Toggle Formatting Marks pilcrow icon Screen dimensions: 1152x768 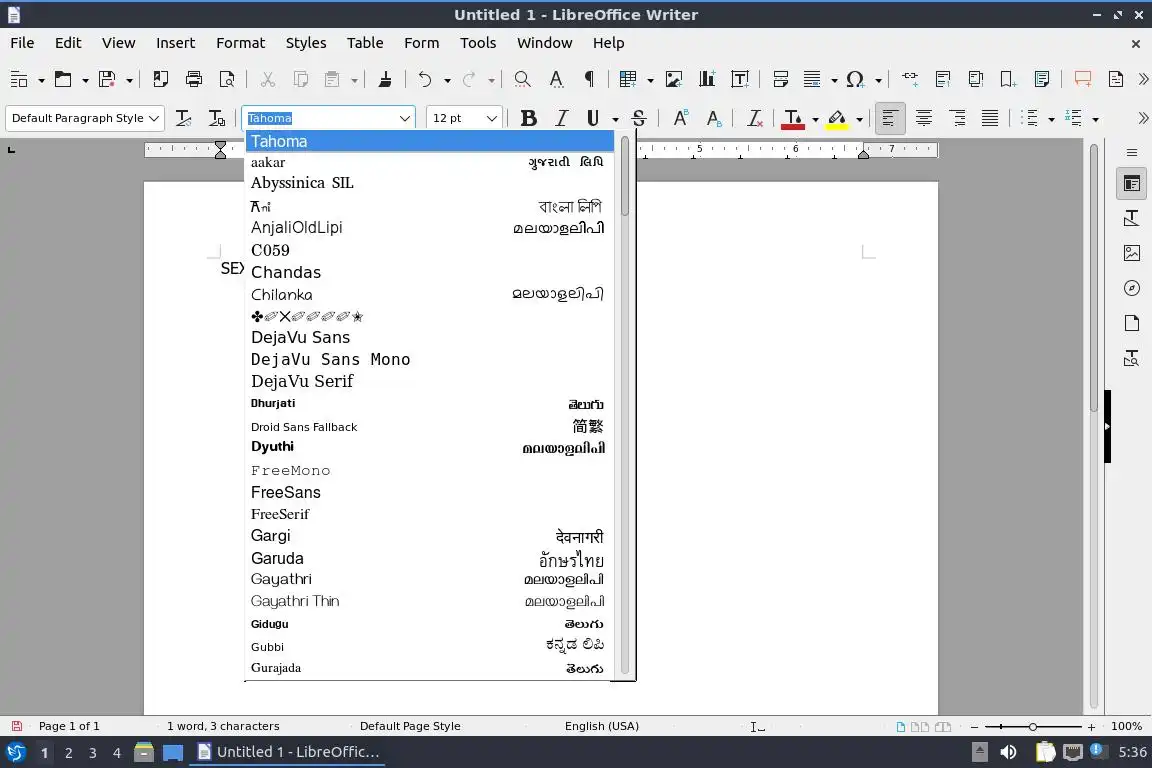pyautogui.click(x=589, y=79)
